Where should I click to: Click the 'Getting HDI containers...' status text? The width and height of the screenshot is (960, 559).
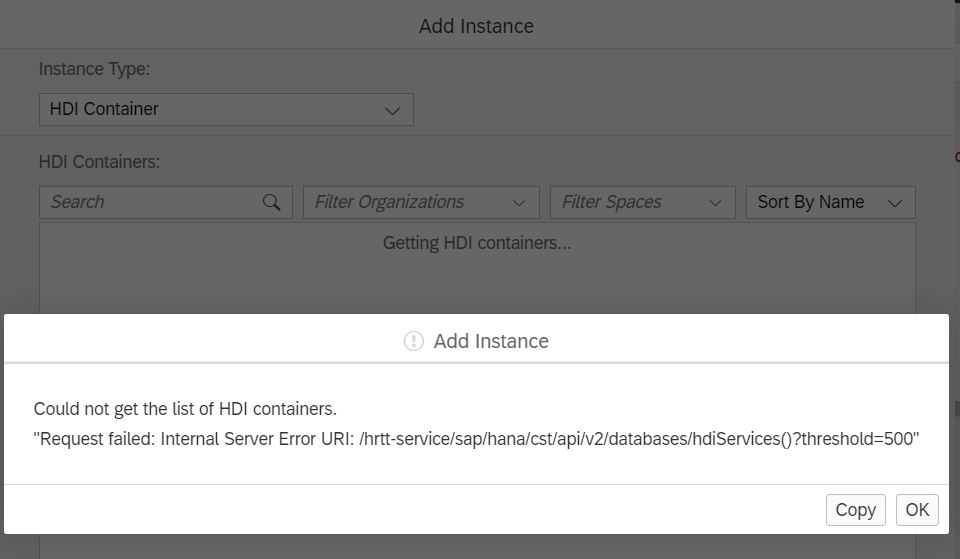[477, 243]
